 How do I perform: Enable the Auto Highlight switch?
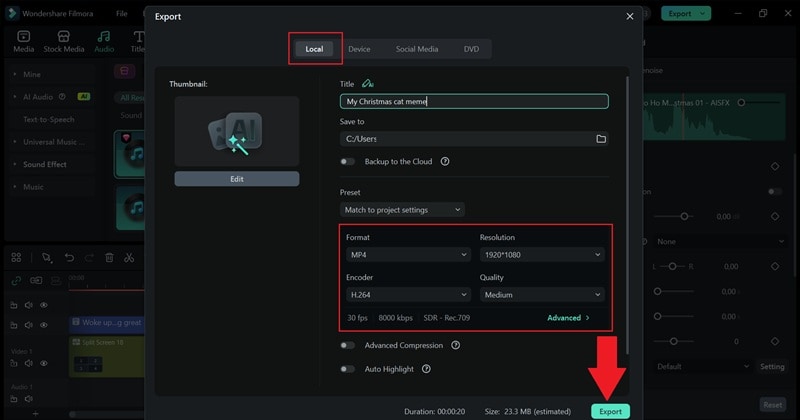(x=347, y=369)
